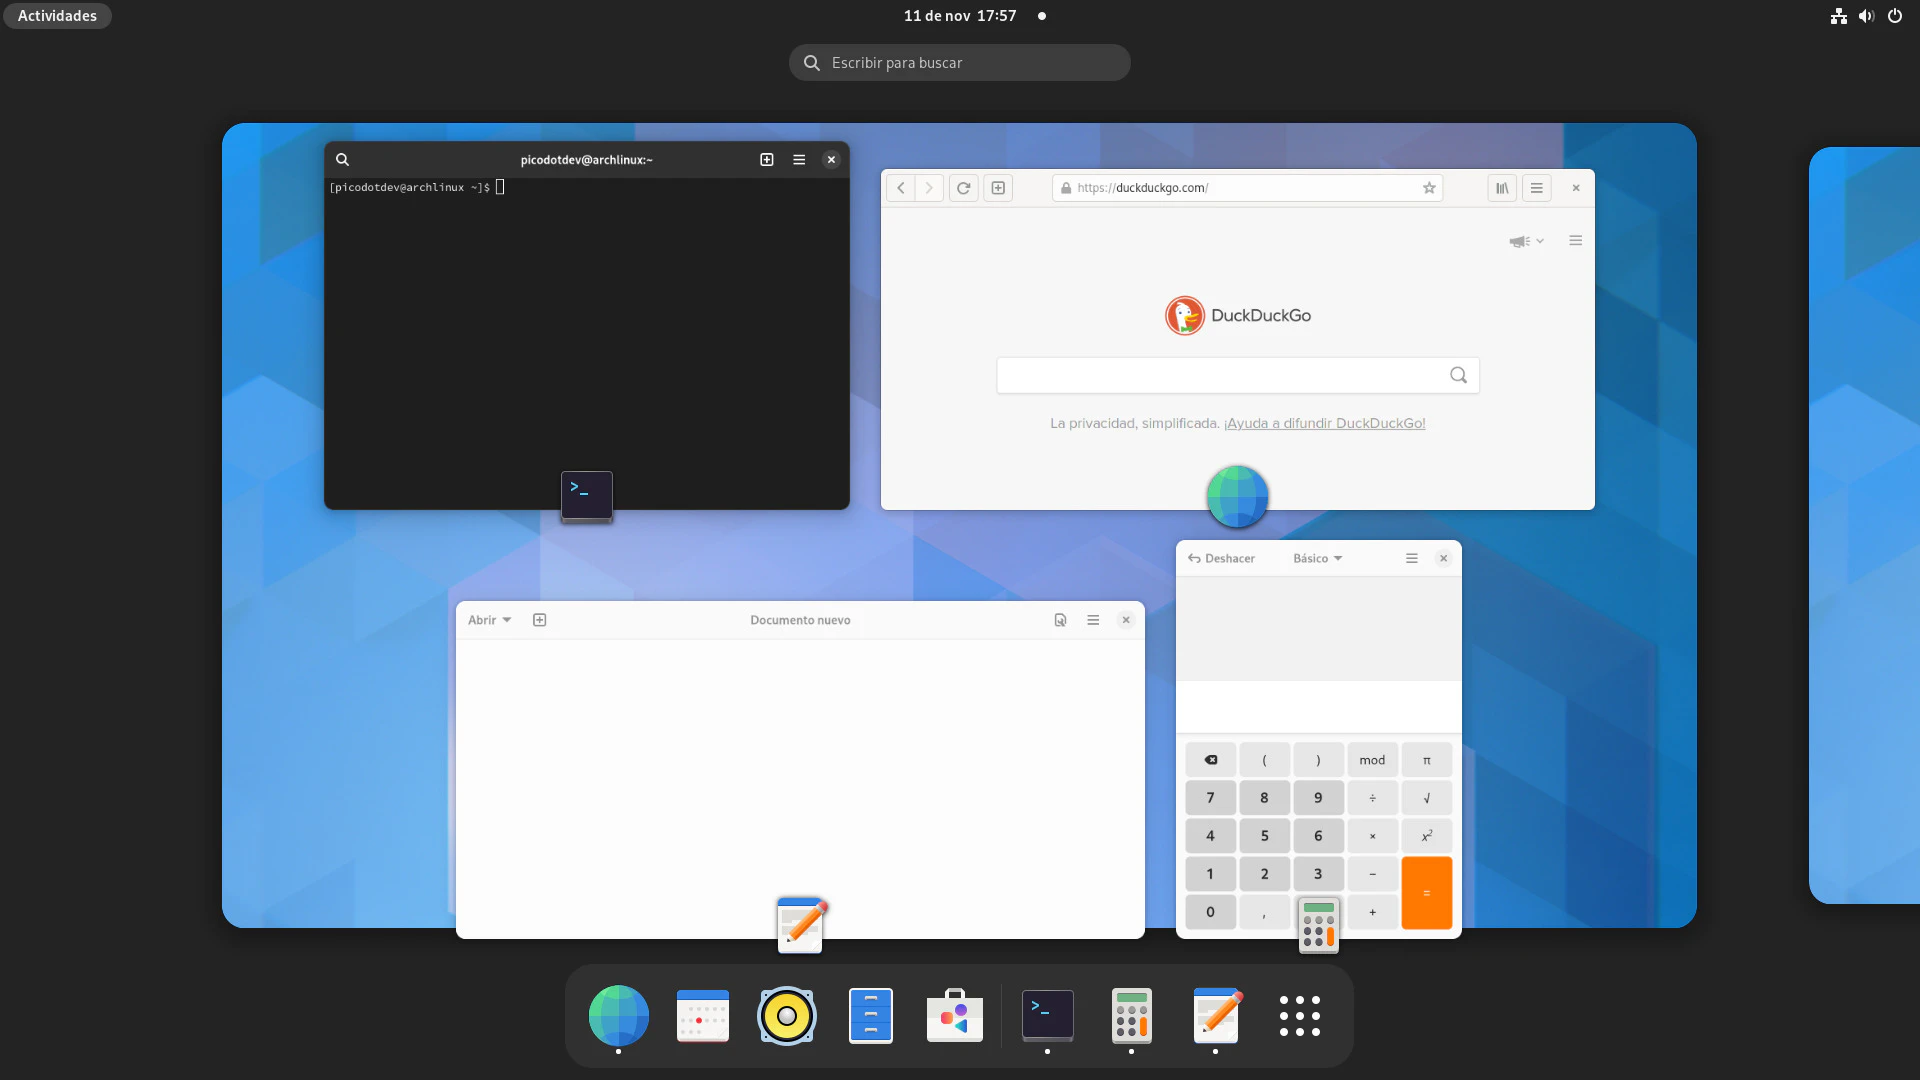Click the terminal search magnifier icon
The width and height of the screenshot is (1920, 1080).
(x=342, y=160)
